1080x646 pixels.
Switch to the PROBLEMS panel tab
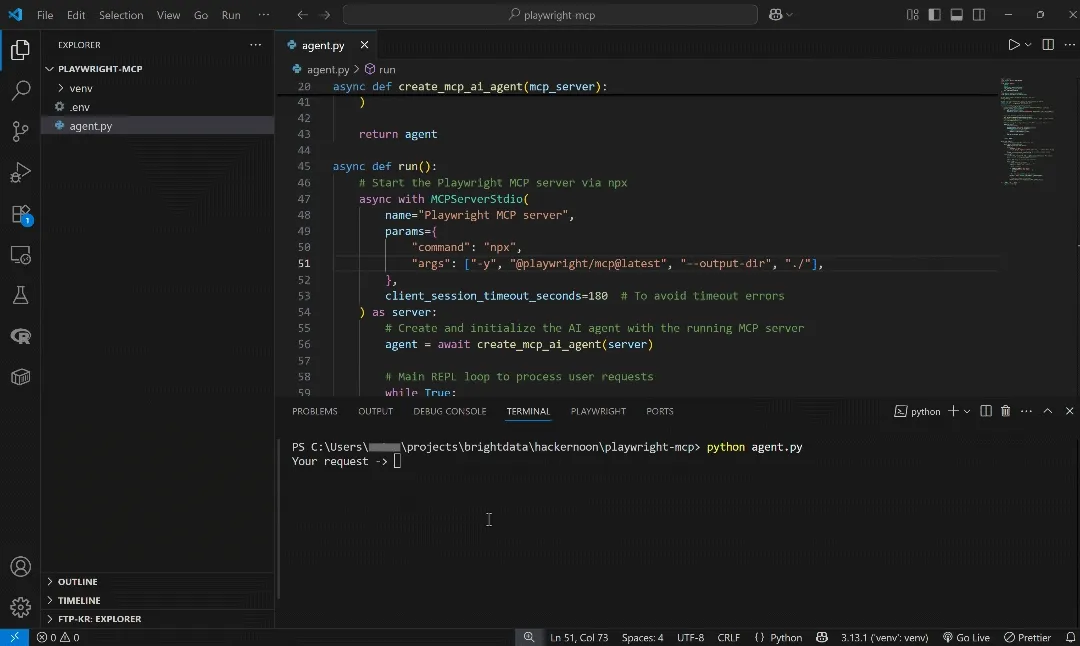click(315, 411)
